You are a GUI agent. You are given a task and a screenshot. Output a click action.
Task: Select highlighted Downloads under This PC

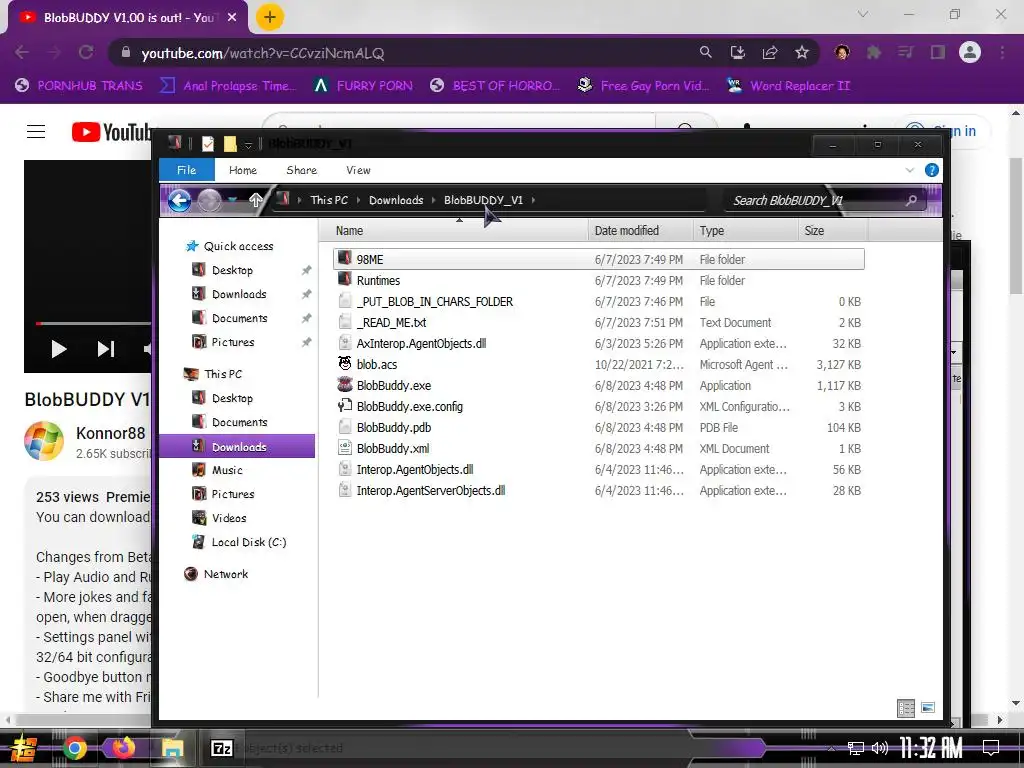[237, 446]
